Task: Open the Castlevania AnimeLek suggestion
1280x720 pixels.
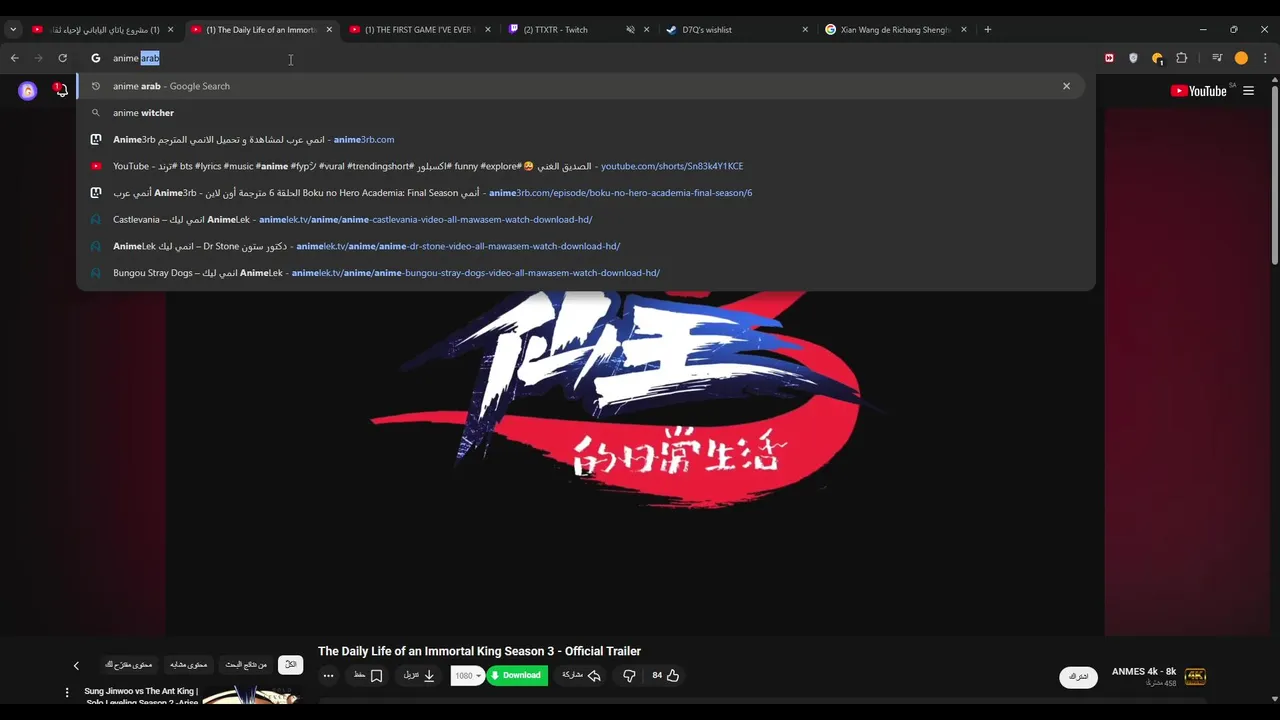Action: coord(582,219)
